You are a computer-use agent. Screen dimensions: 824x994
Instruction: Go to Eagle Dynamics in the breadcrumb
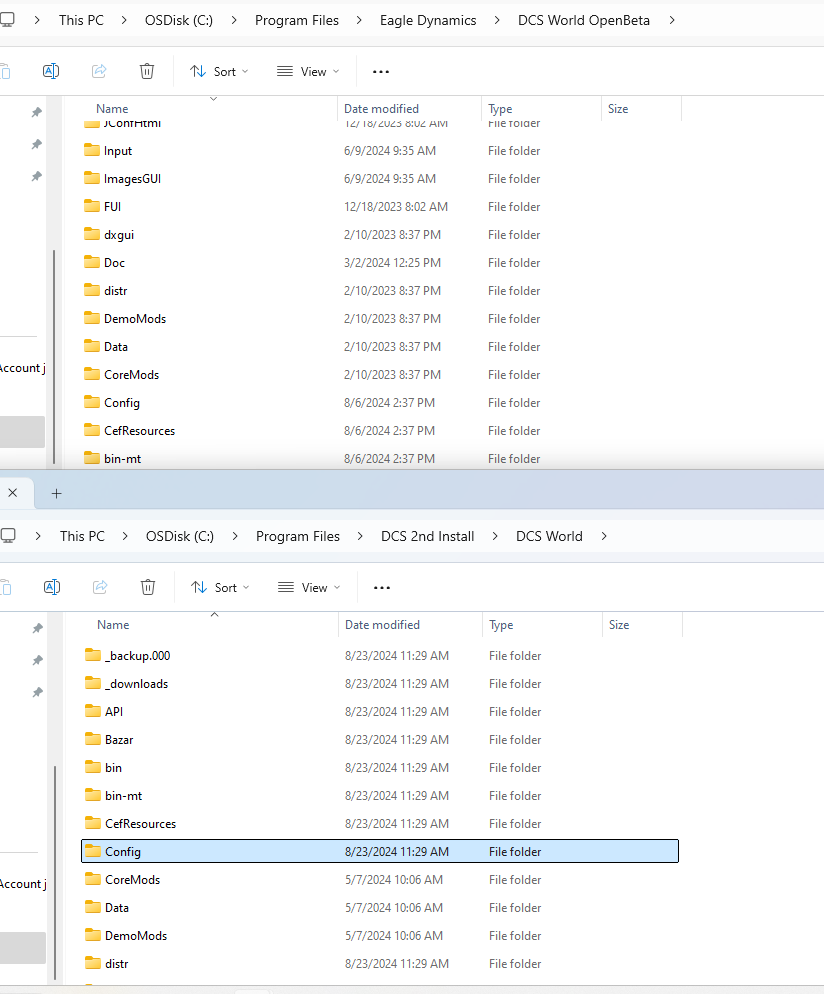(x=428, y=20)
